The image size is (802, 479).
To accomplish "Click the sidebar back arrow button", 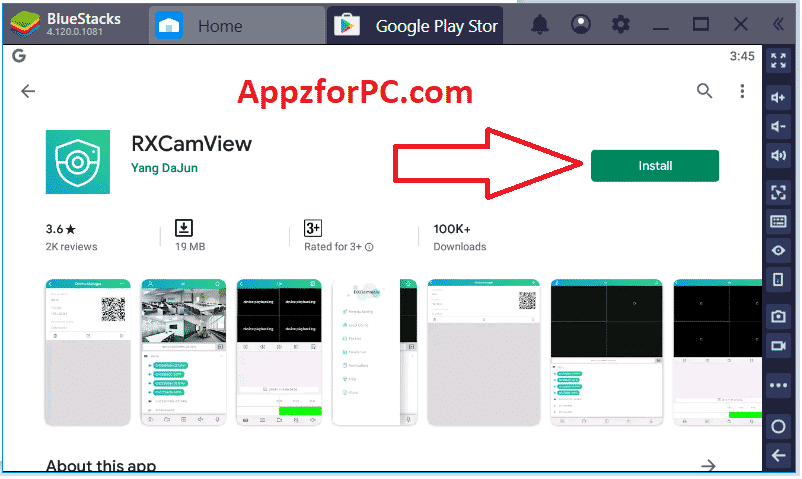I will (778, 455).
